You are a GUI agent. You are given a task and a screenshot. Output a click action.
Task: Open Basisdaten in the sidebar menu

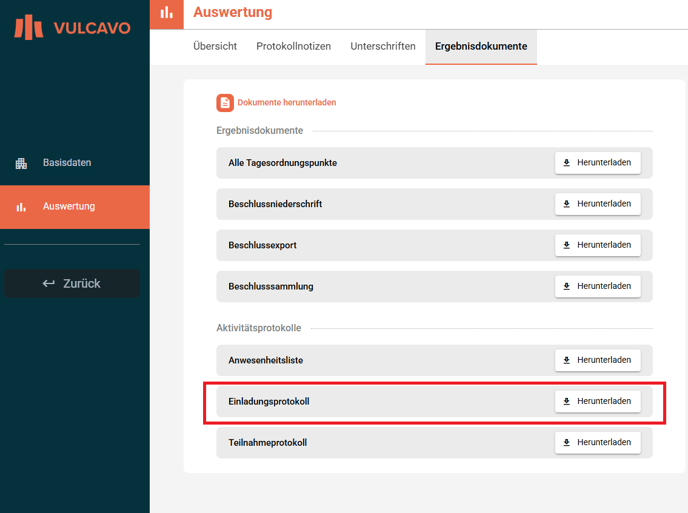point(67,163)
